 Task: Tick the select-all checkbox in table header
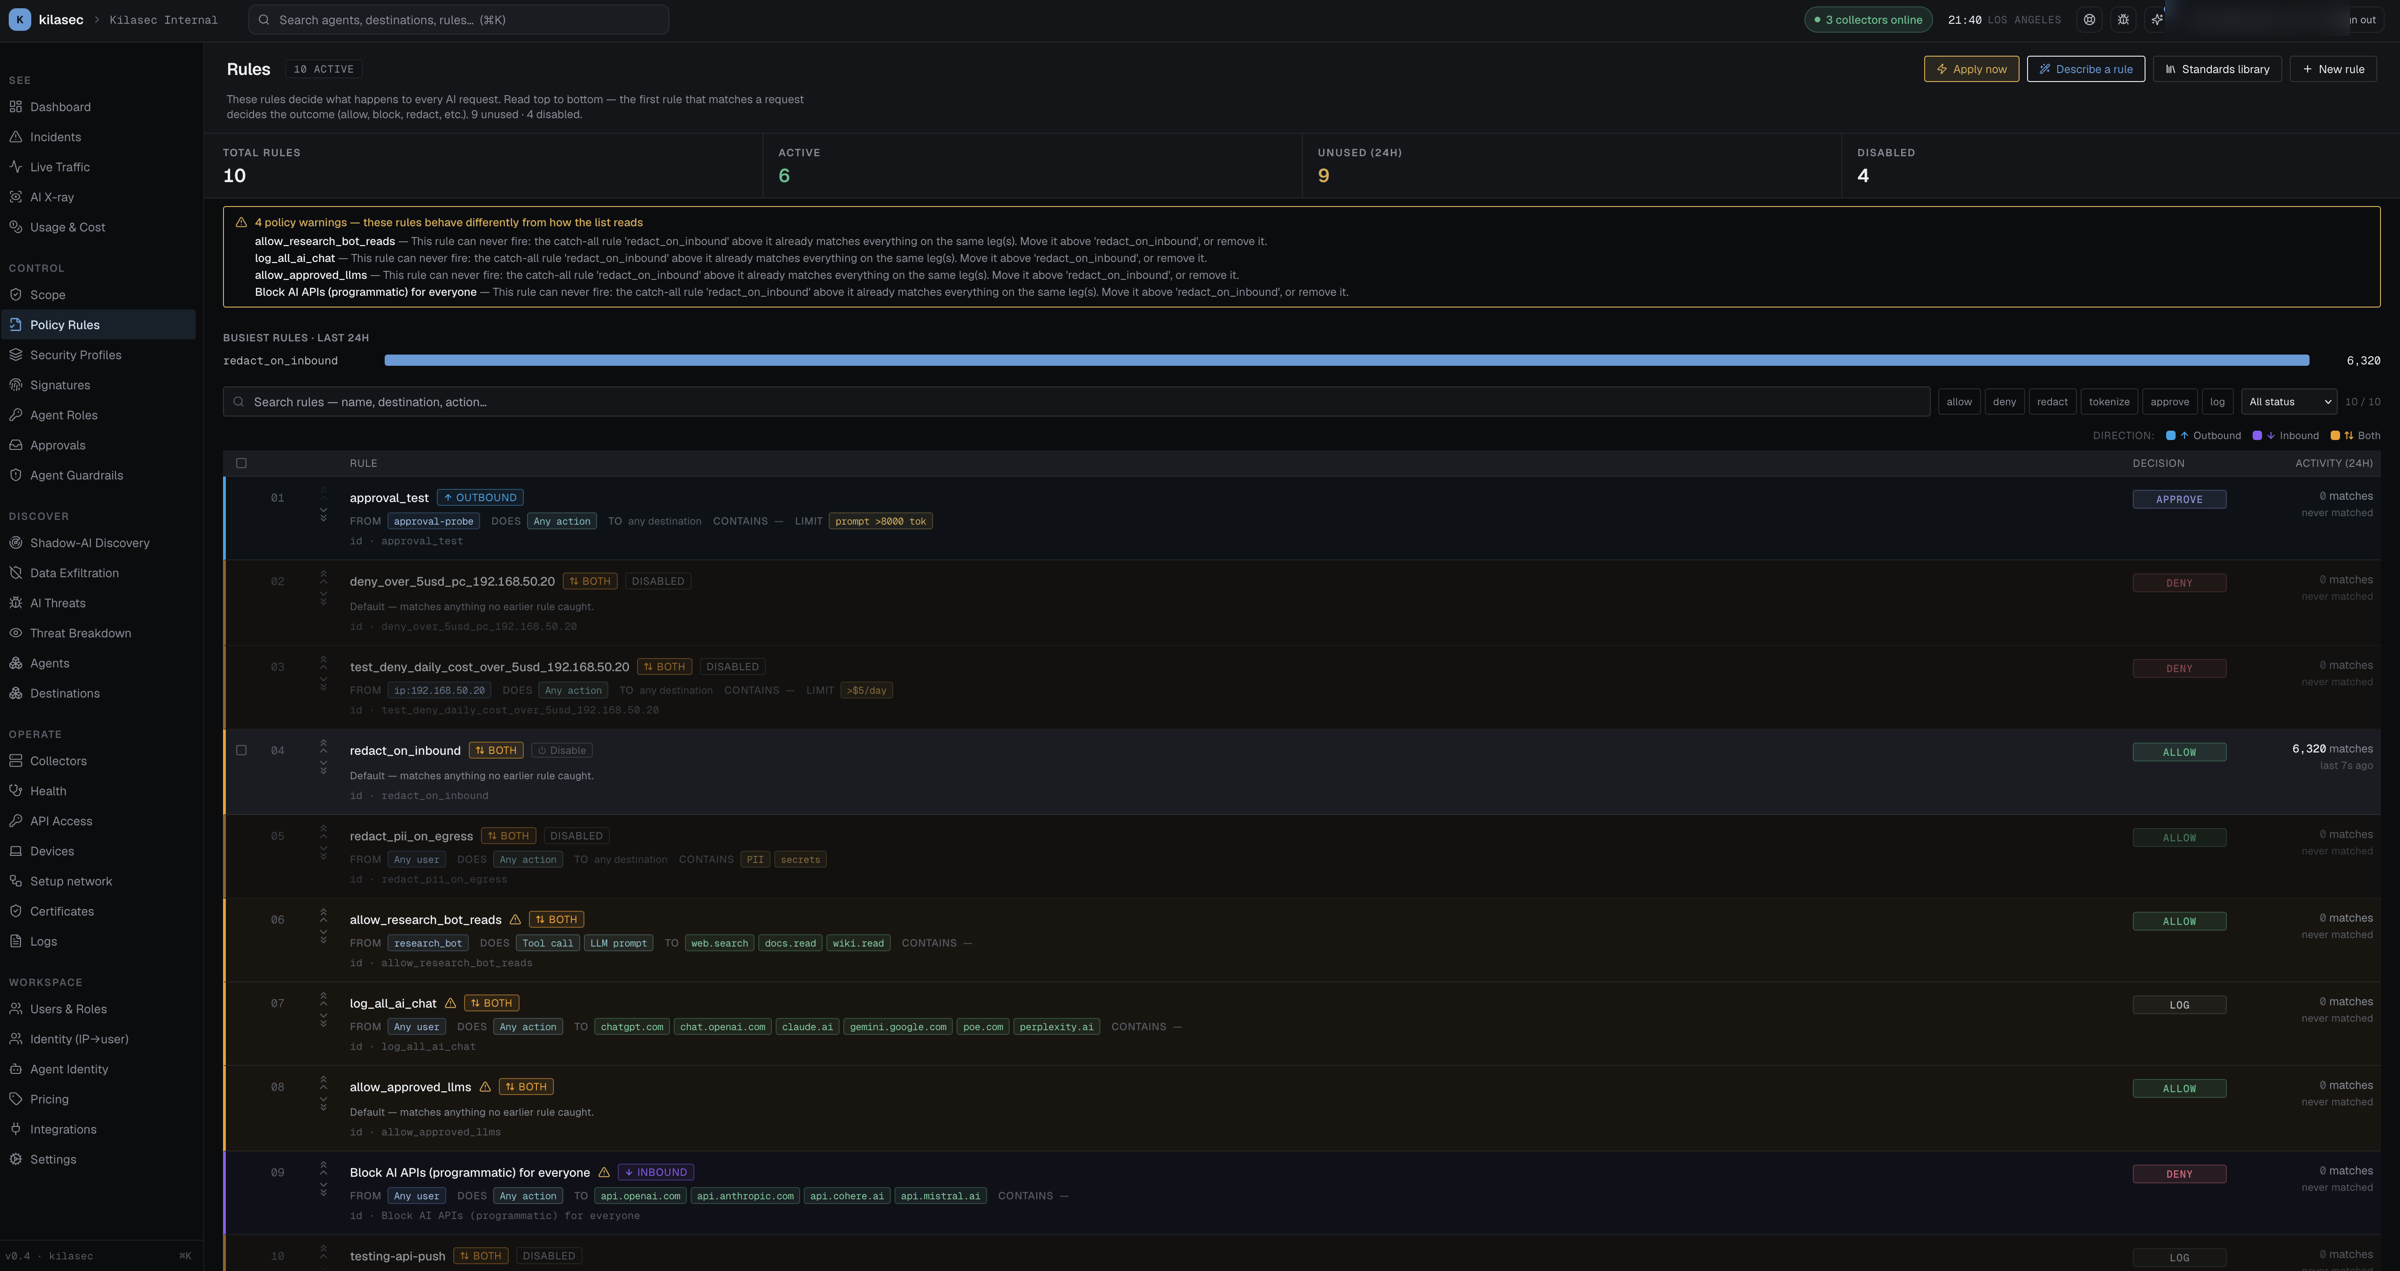click(x=241, y=463)
